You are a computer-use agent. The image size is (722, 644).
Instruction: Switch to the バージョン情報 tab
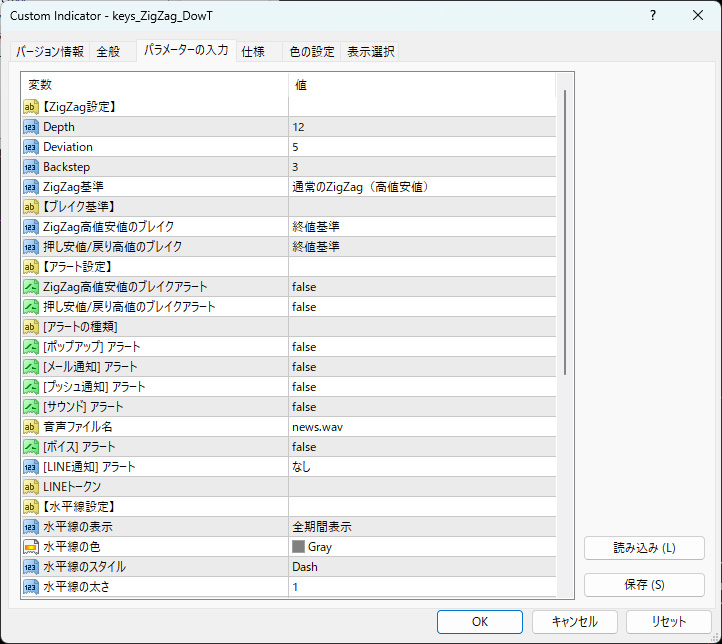(50, 52)
